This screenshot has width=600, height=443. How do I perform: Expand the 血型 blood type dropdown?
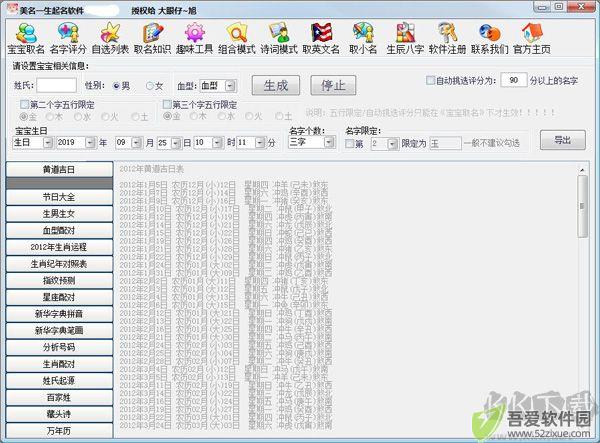point(230,86)
